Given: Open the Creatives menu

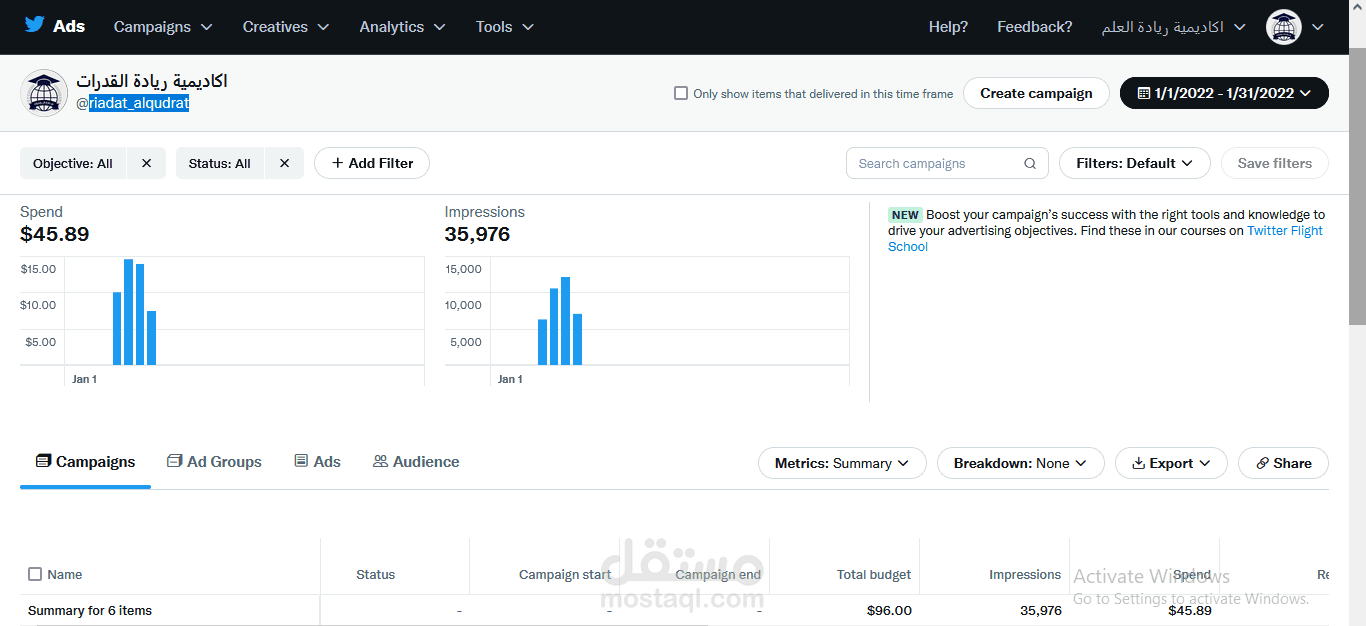Looking at the screenshot, I should (x=286, y=27).
